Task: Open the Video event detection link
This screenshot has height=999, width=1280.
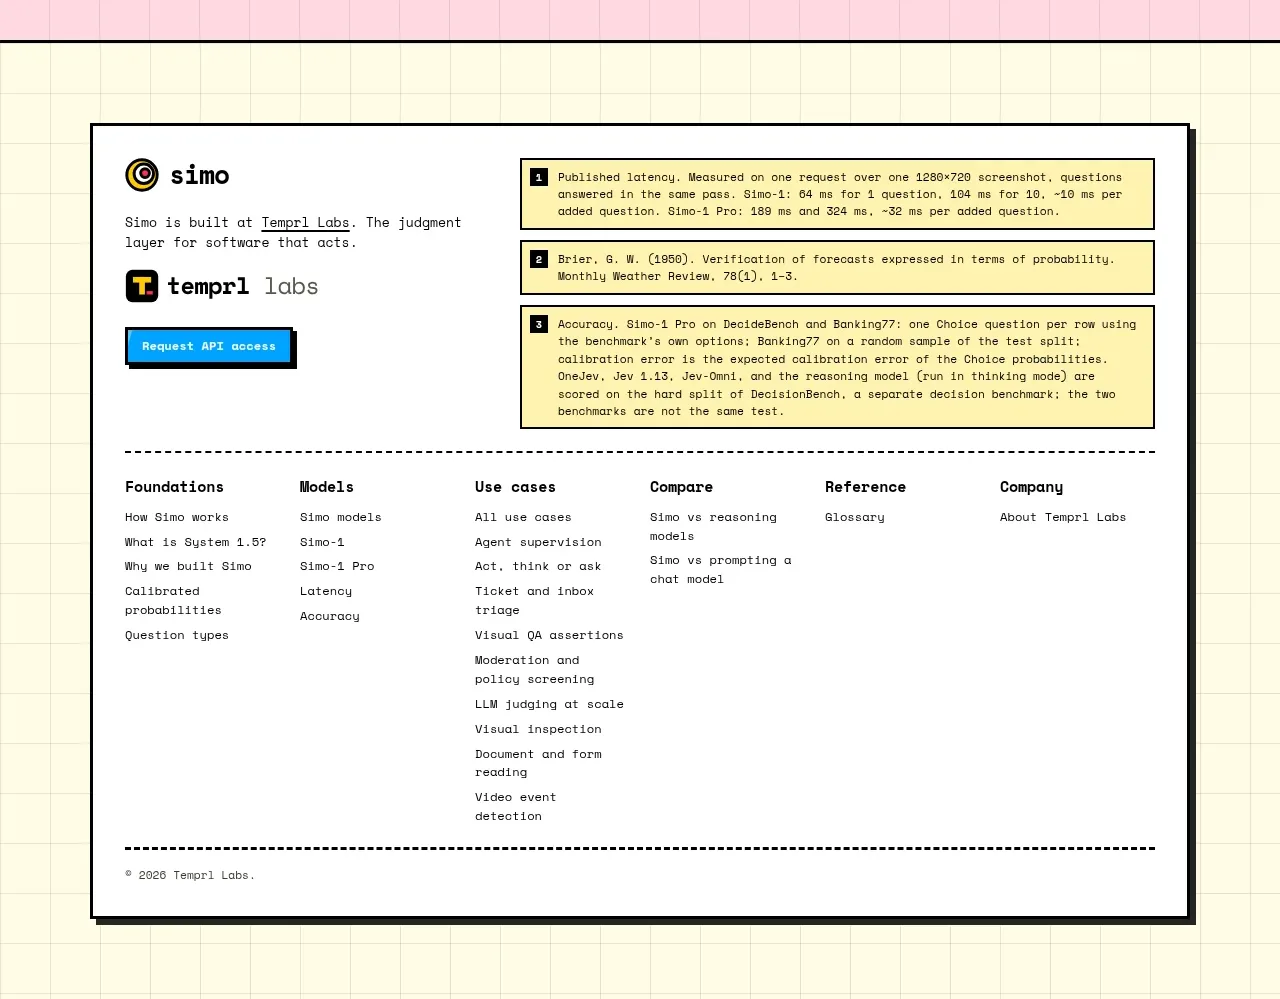Action: point(515,807)
